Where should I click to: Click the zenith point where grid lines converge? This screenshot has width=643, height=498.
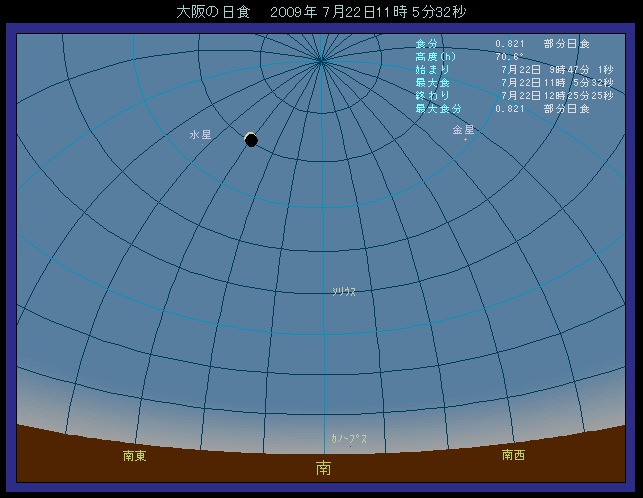(x=320, y=60)
